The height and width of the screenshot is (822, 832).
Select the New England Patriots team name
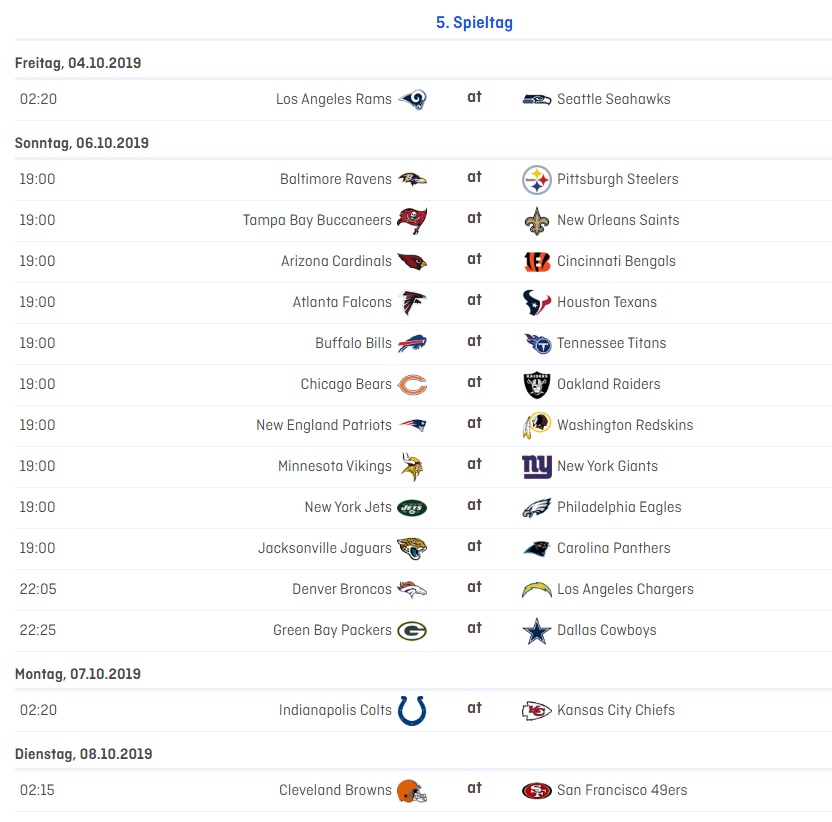click(x=324, y=426)
